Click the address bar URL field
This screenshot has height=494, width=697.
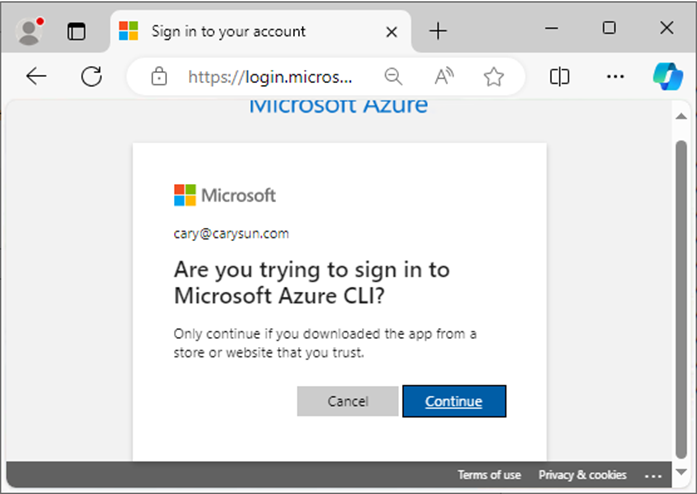[x=270, y=77]
